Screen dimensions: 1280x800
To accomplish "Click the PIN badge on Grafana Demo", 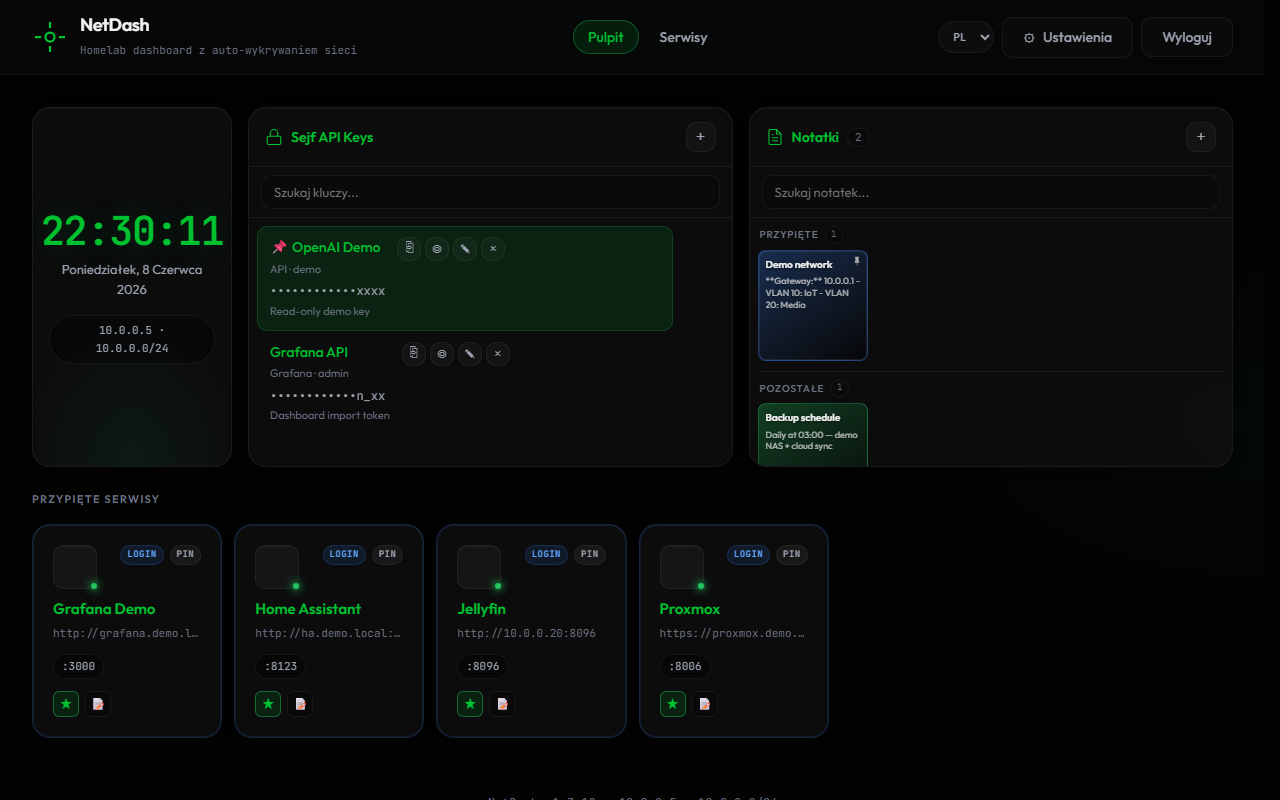I will (x=185, y=554).
